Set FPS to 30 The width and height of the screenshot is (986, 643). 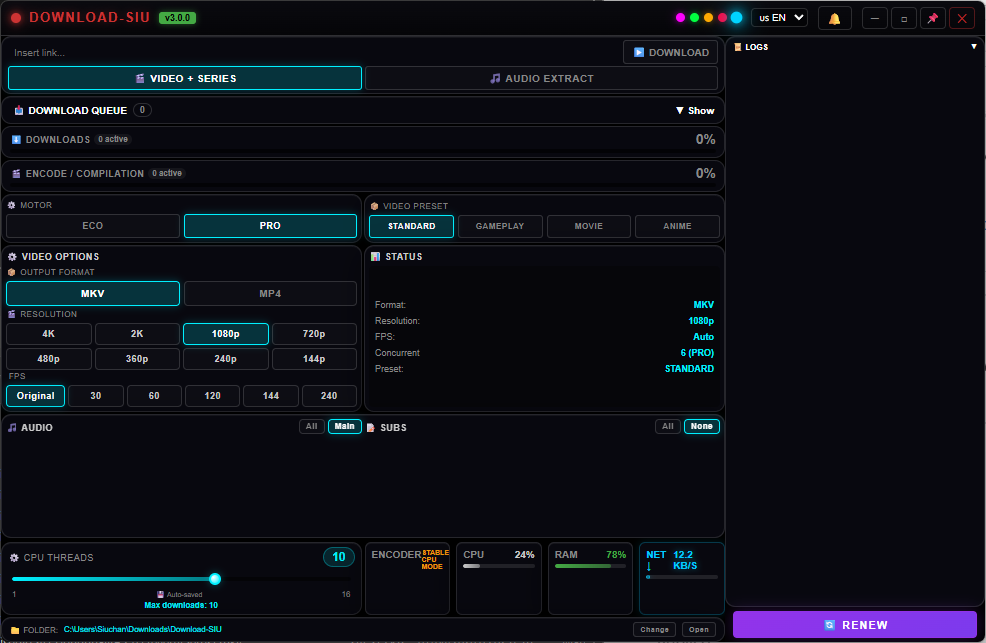click(x=96, y=396)
